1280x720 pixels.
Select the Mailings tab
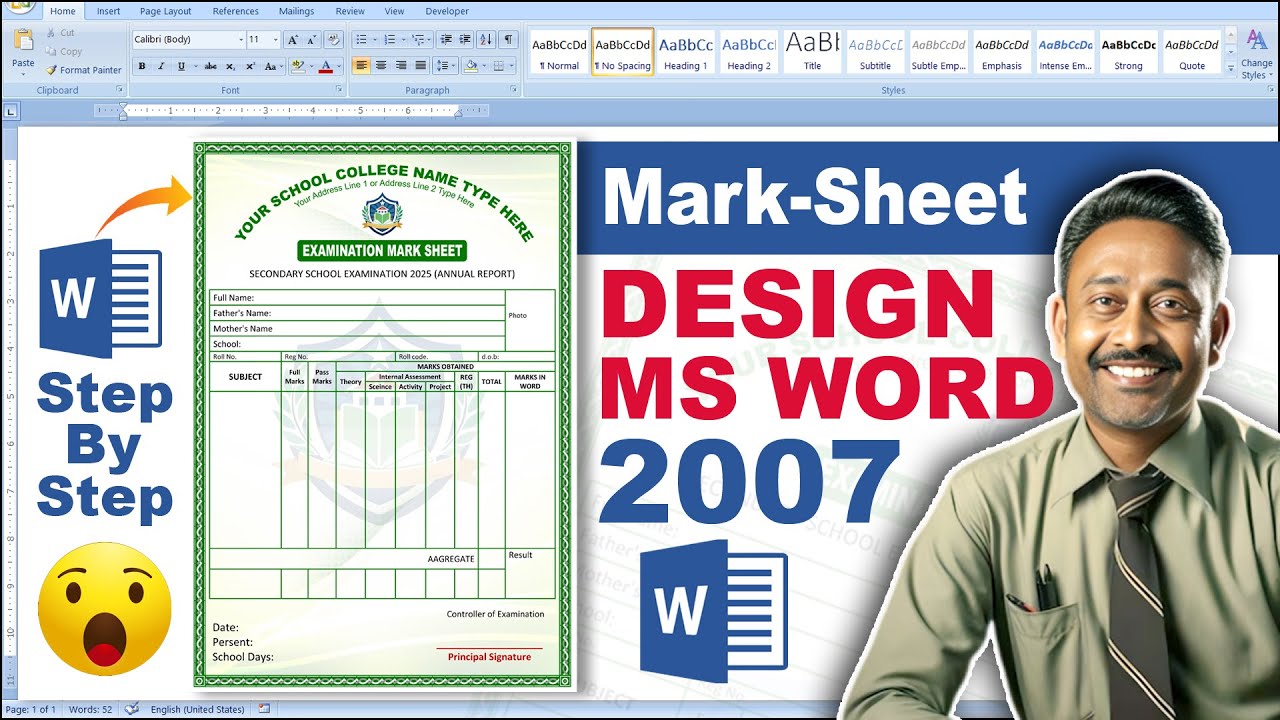coord(296,11)
